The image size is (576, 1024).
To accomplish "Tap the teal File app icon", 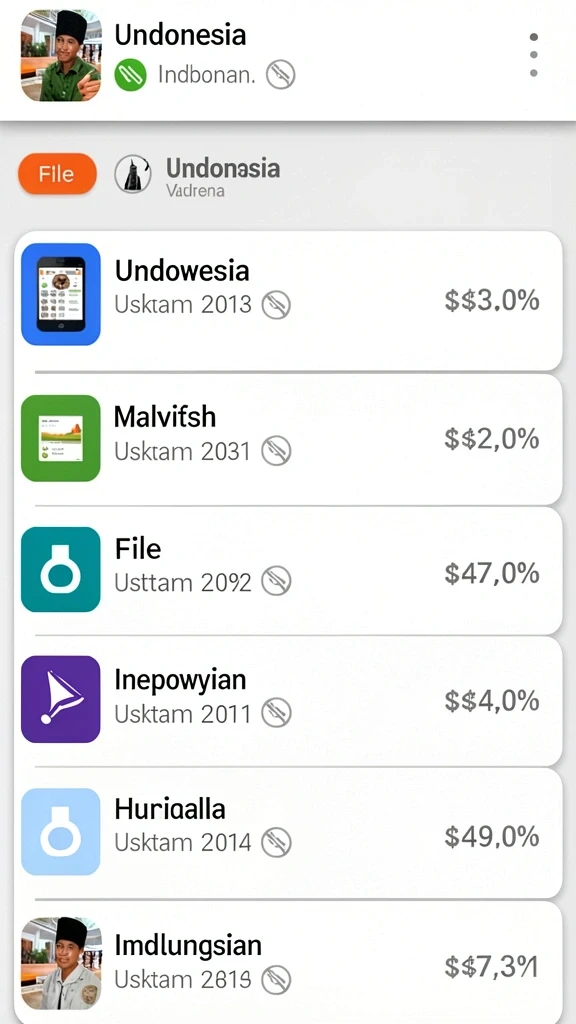I will [61, 569].
